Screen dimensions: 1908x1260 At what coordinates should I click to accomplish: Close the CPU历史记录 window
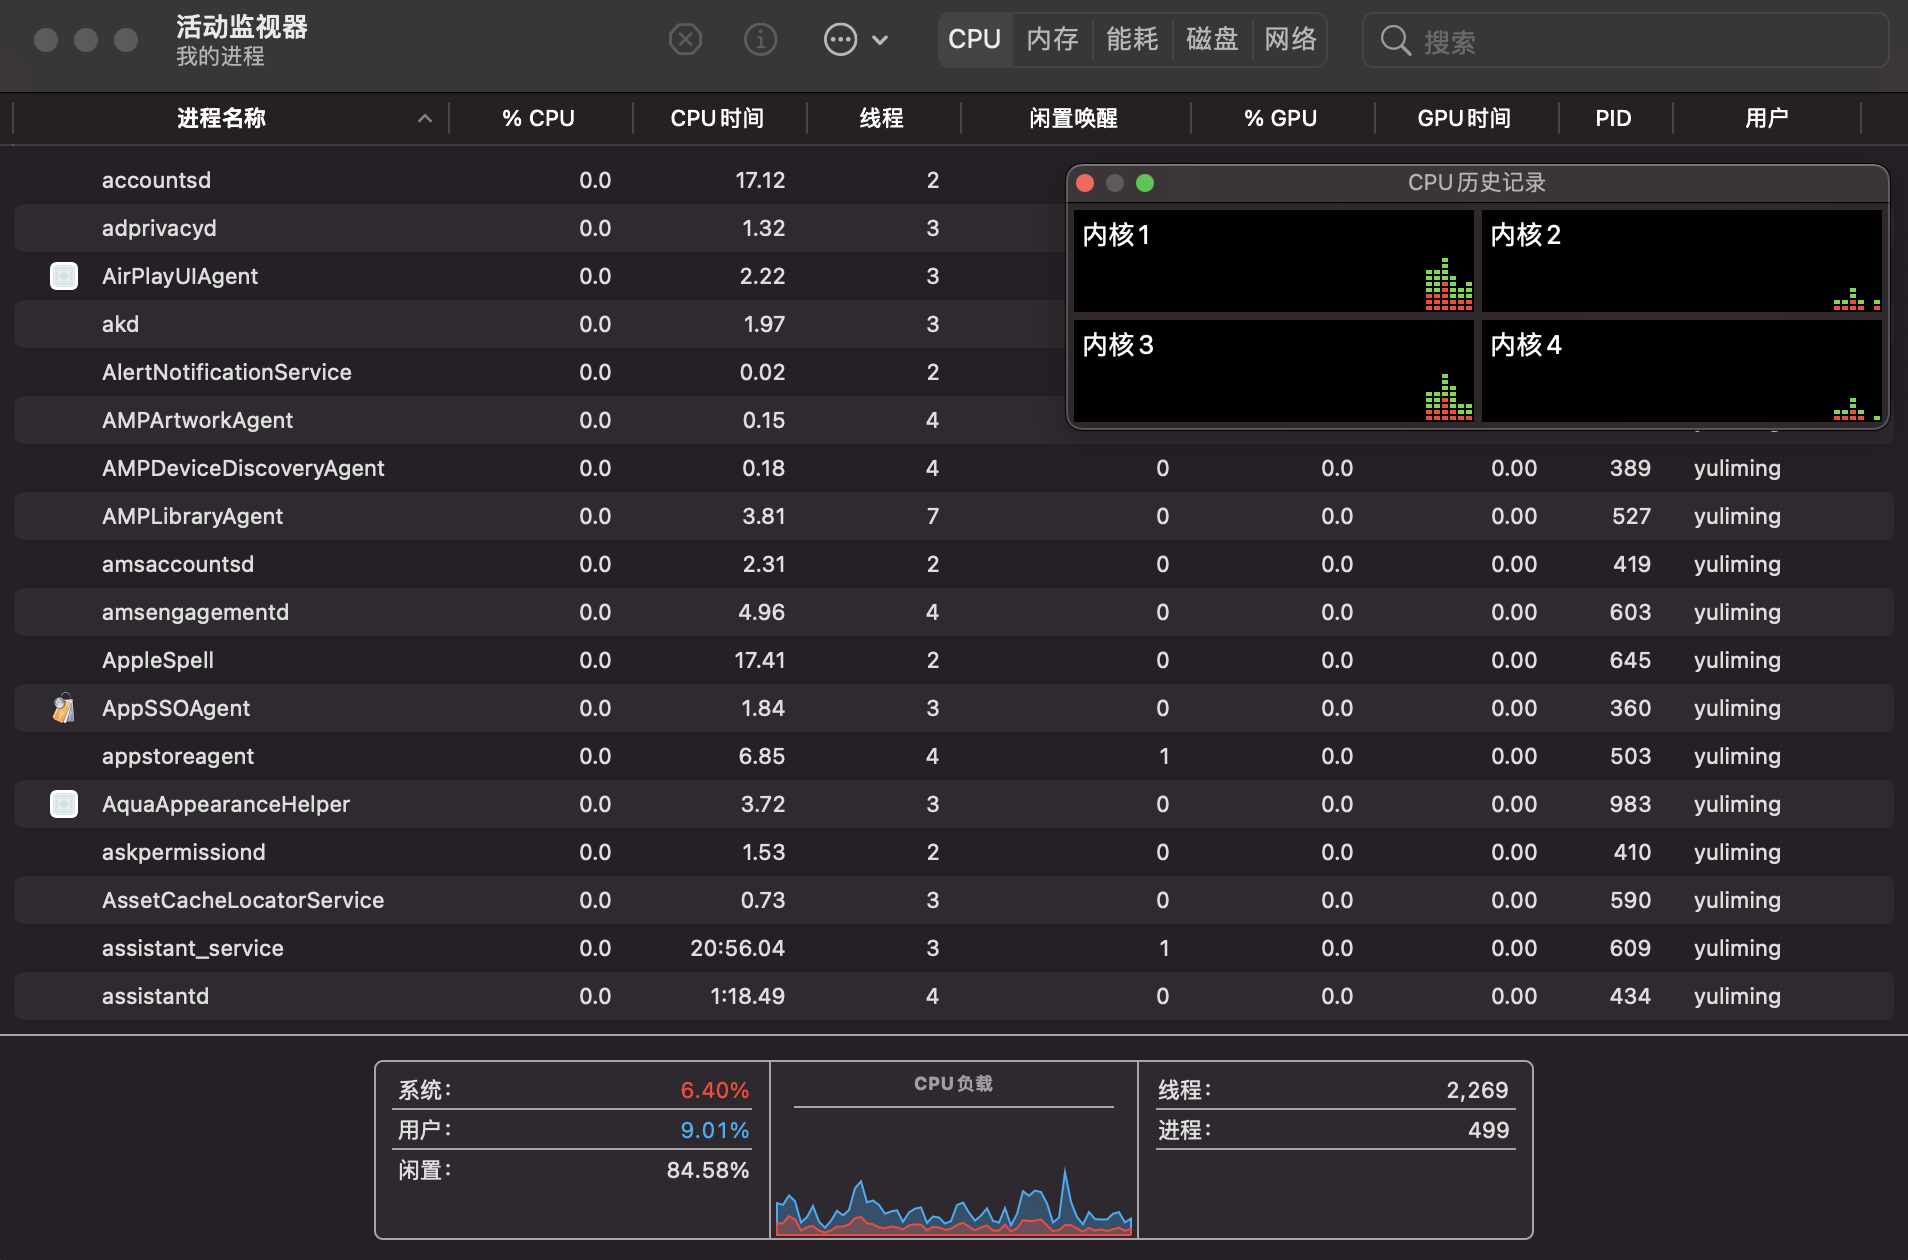(1085, 183)
